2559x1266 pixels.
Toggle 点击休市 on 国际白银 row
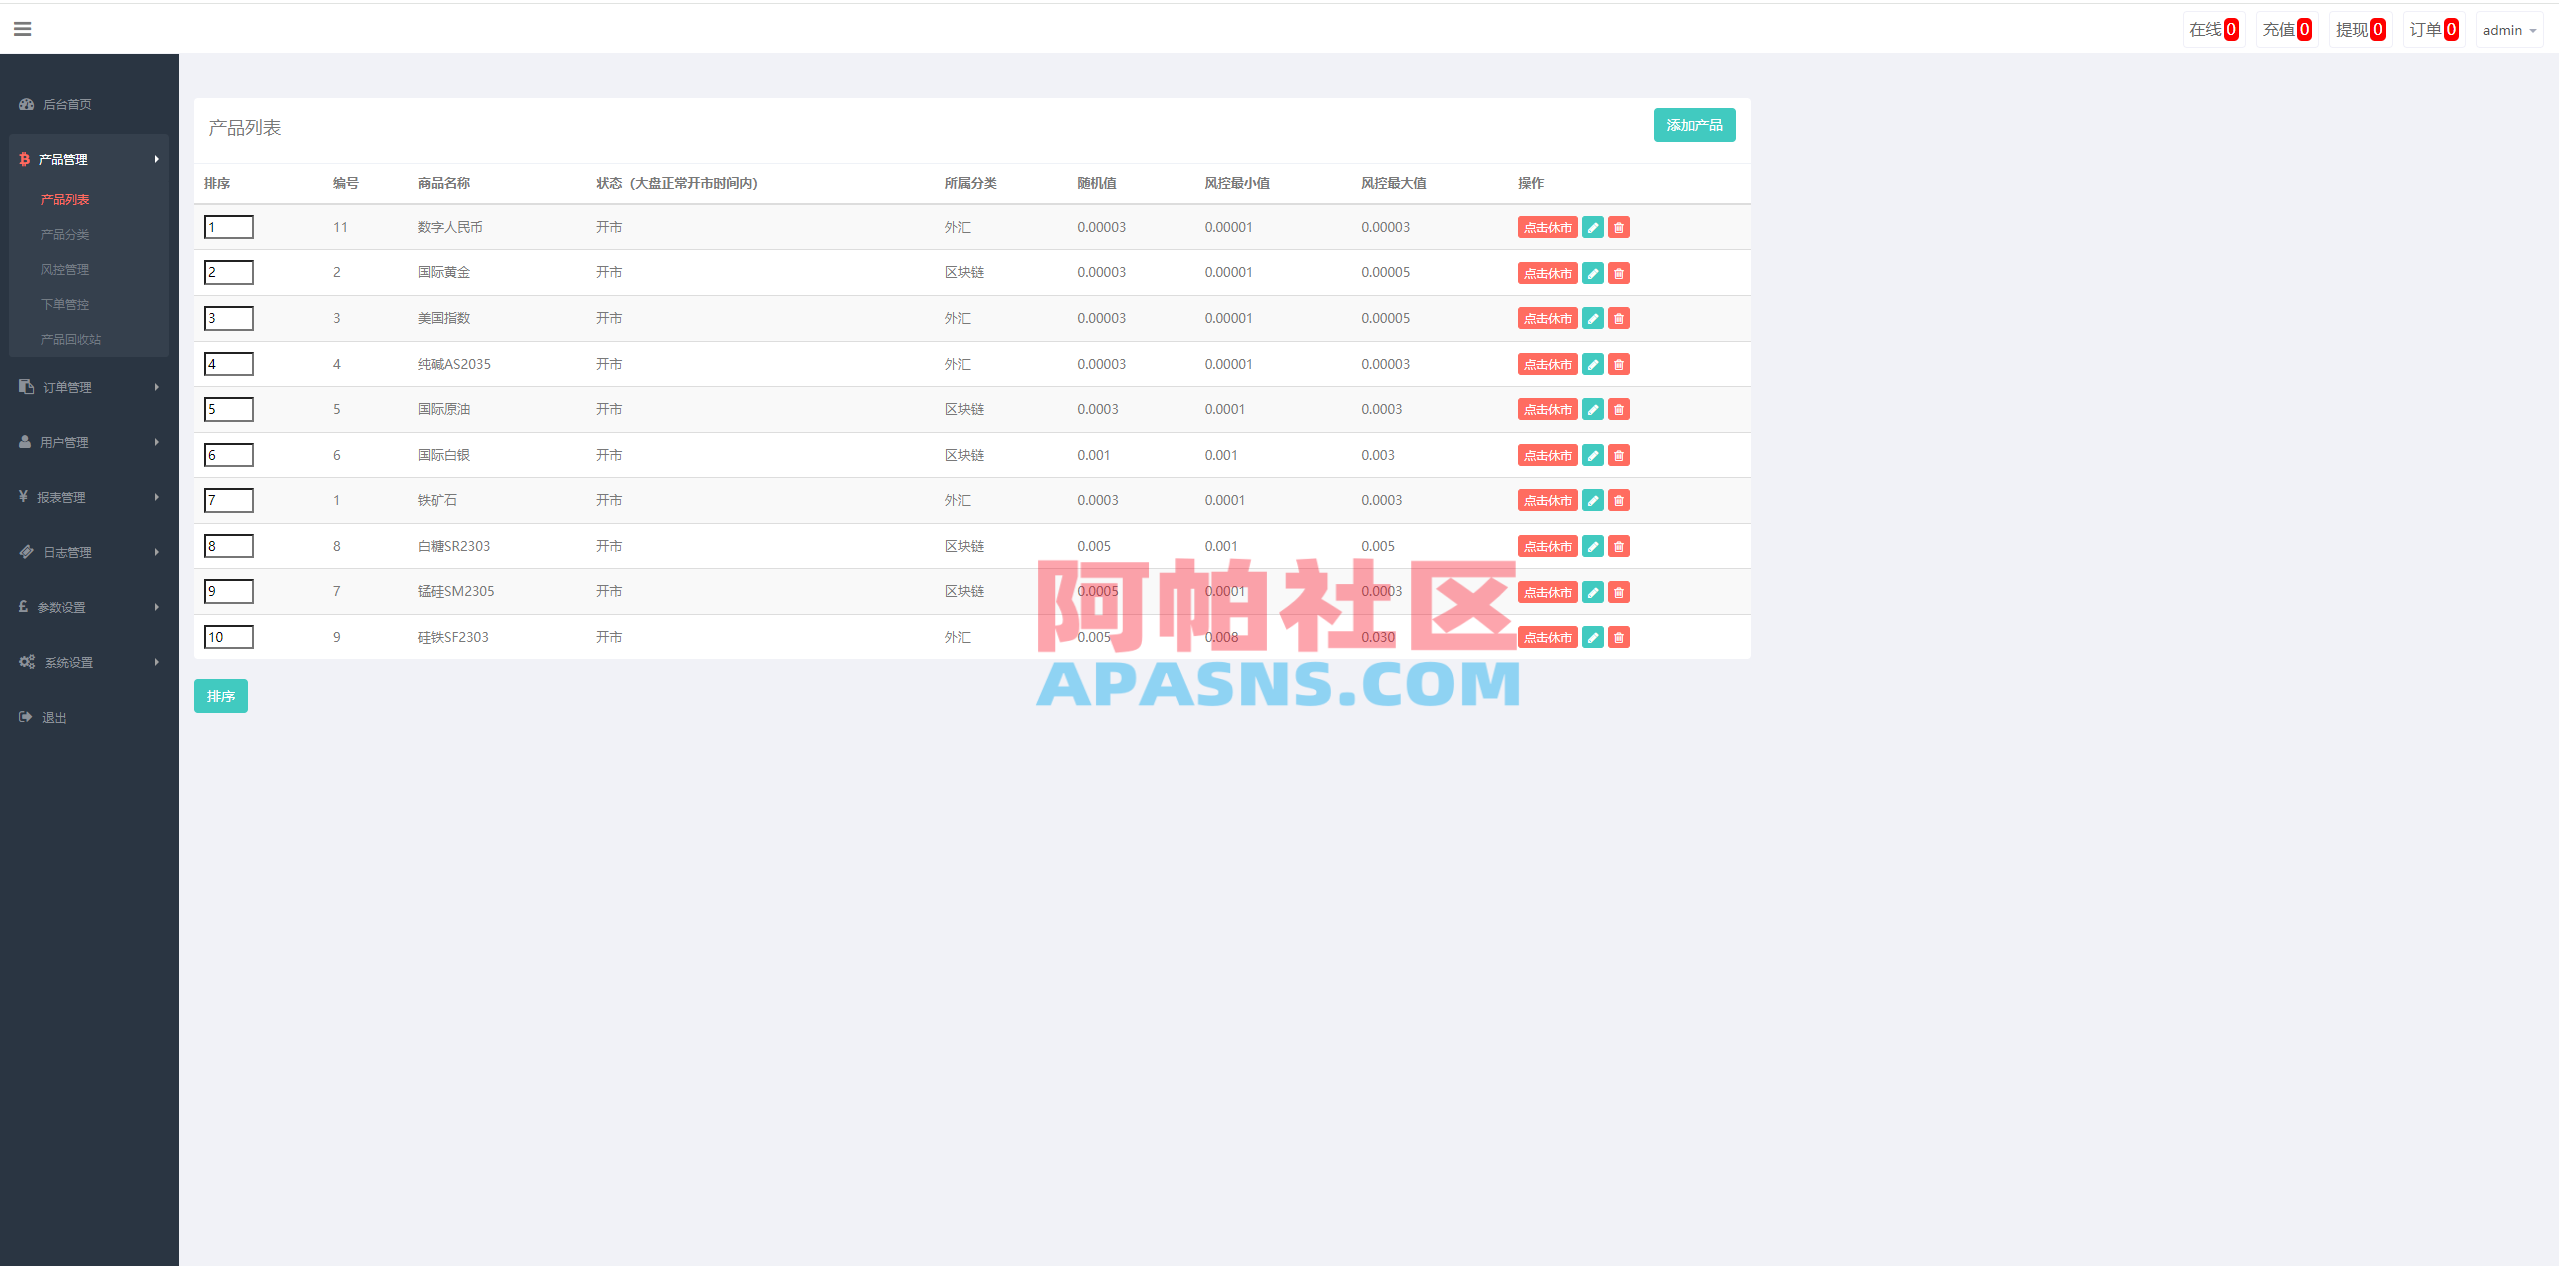point(1547,455)
